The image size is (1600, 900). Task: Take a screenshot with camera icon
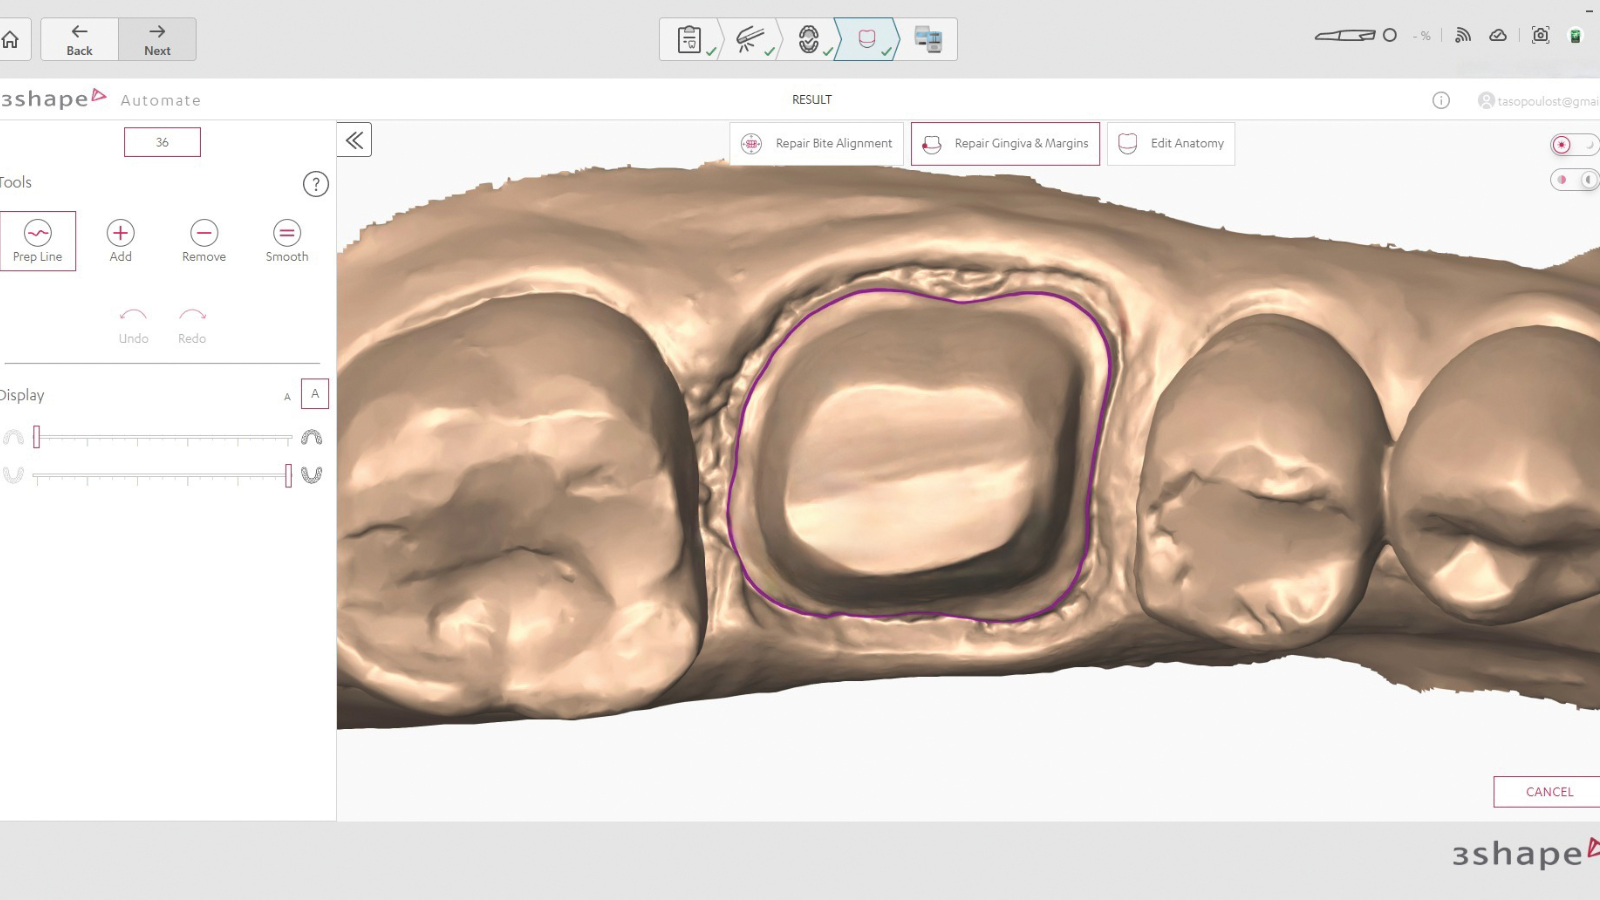(1541, 36)
